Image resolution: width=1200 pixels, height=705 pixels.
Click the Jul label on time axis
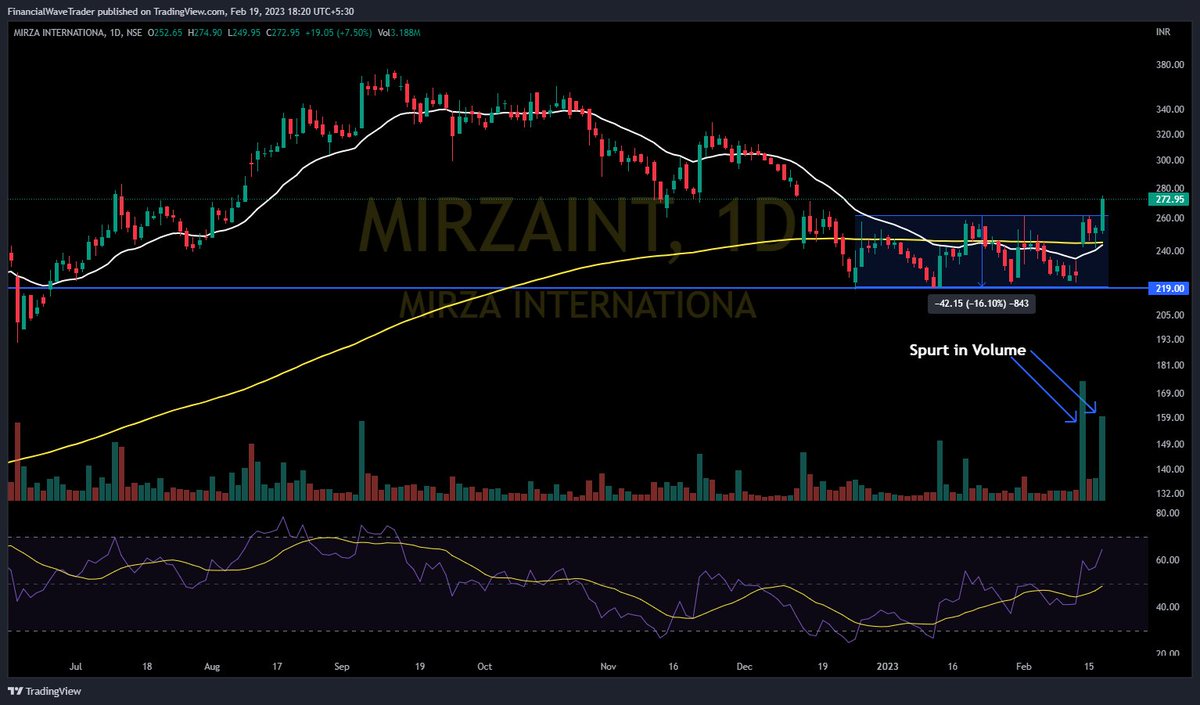76,664
